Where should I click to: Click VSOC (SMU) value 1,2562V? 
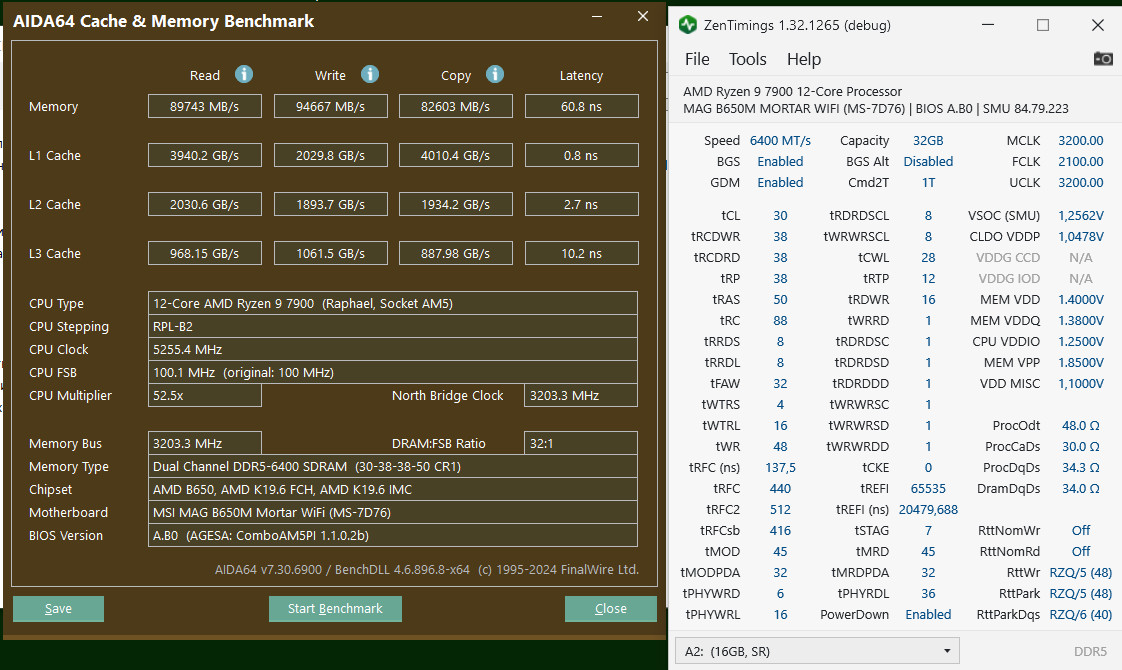click(x=1080, y=215)
